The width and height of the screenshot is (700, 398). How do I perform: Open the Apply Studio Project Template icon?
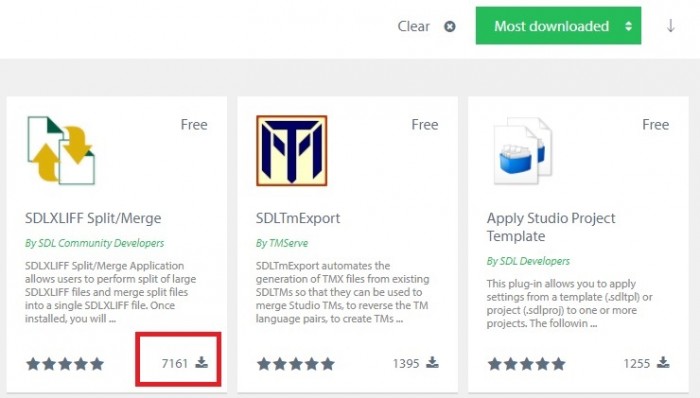pyautogui.click(x=523, y=151)
